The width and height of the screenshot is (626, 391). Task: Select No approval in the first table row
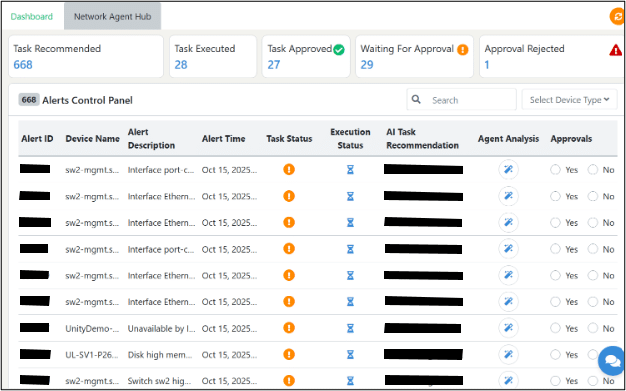coord(593,170)
